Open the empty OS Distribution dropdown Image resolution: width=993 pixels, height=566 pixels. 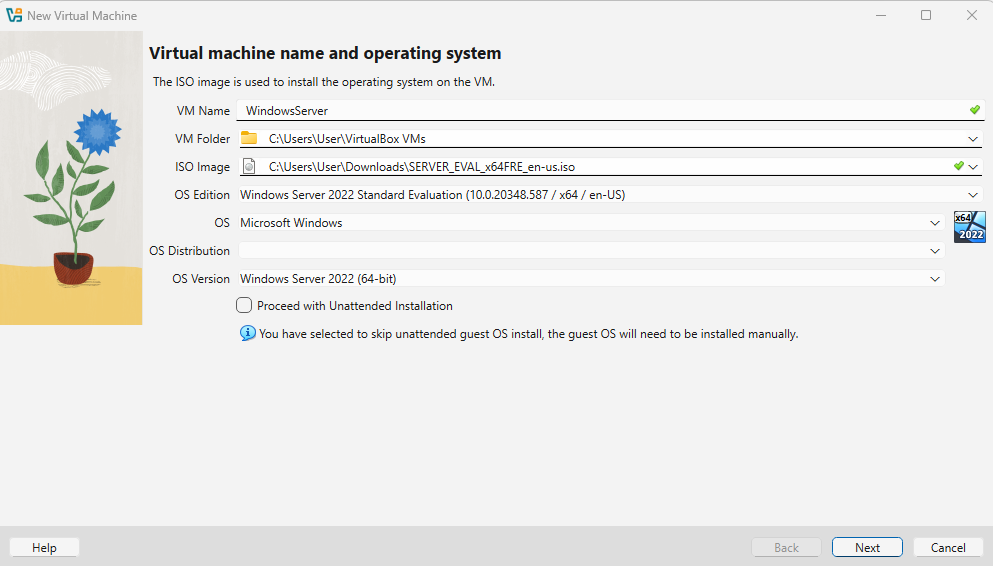[591, 251]
